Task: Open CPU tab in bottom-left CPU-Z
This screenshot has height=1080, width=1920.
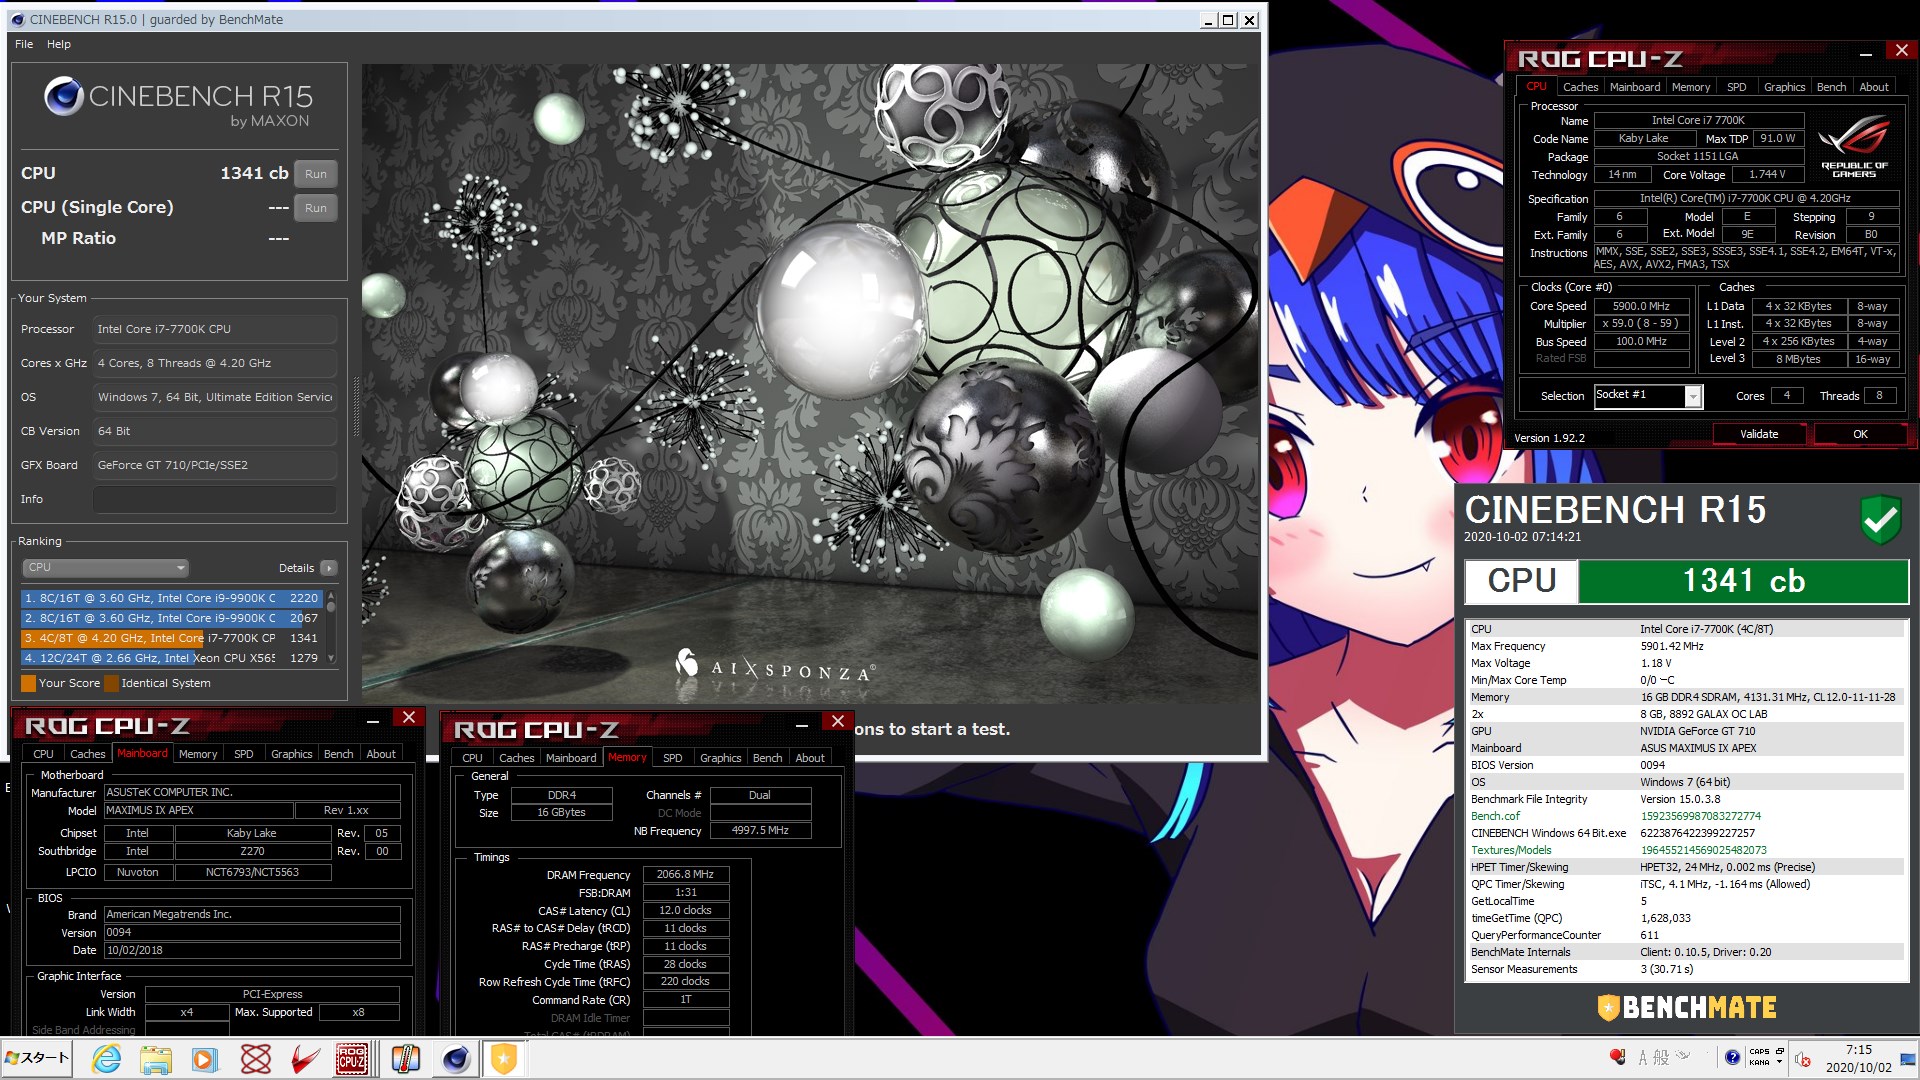Action: pyautogui.click(x=43, y=754)
